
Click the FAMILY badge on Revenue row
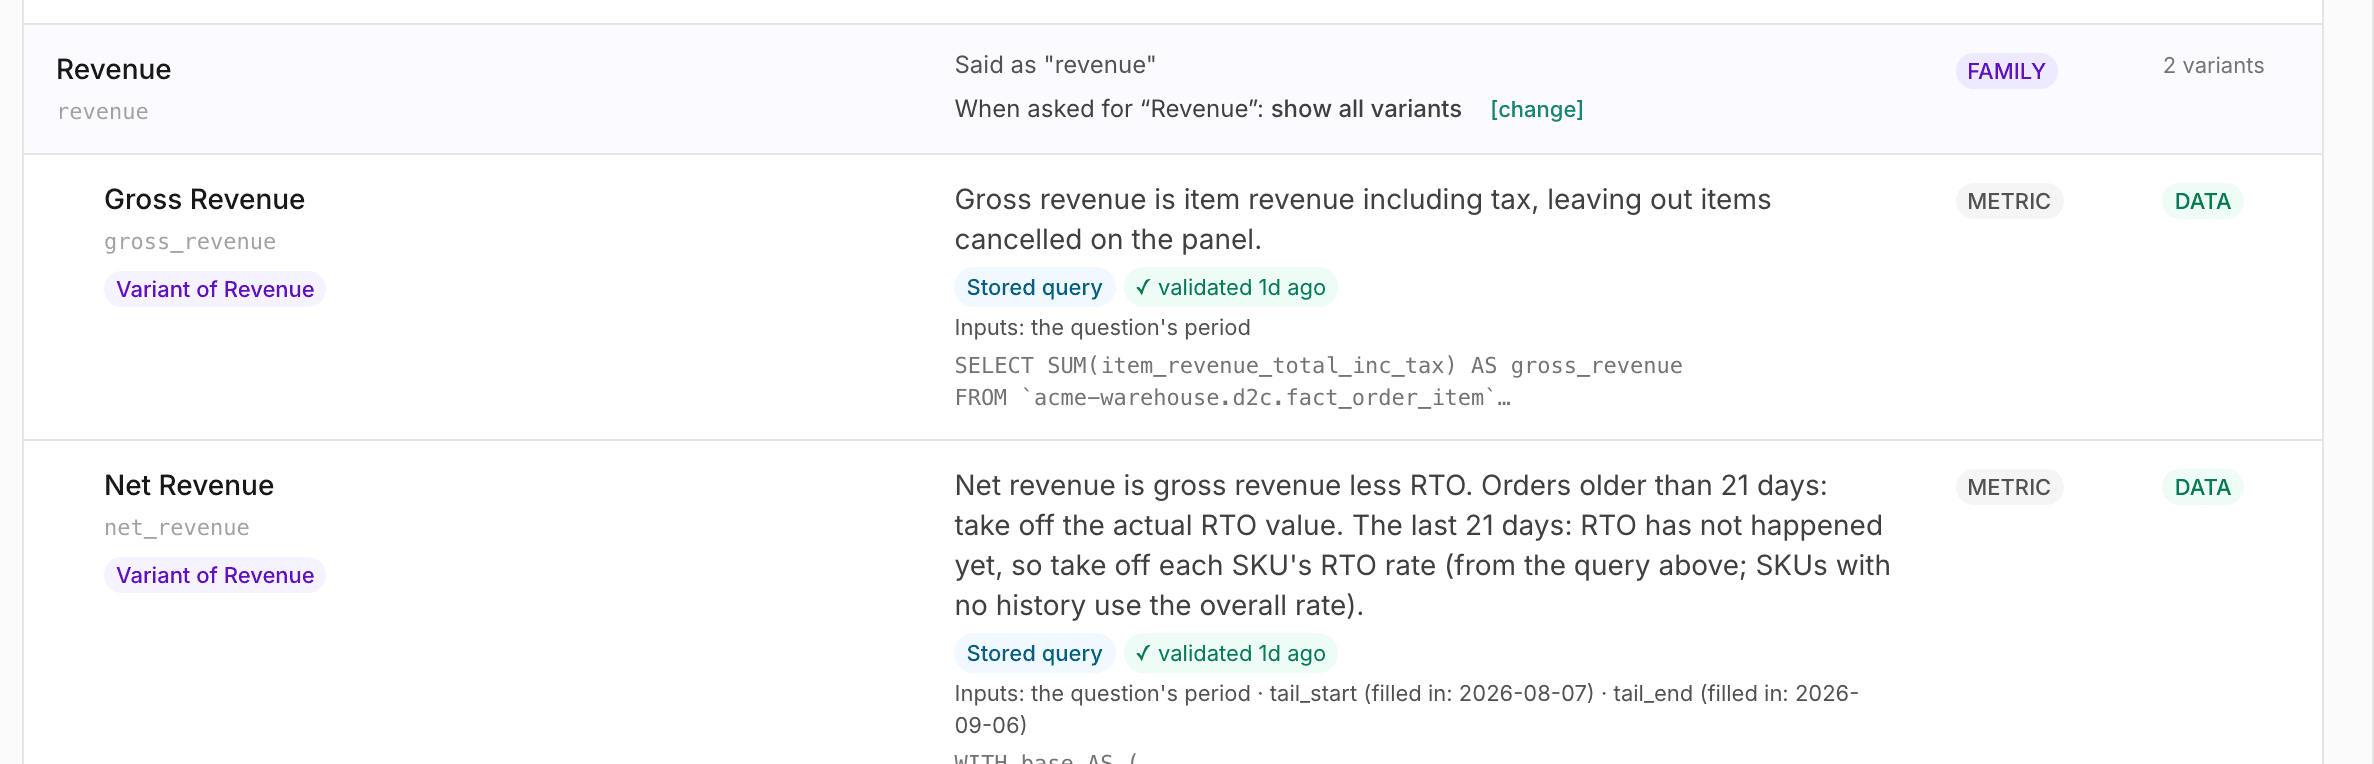click(2006, 71)
